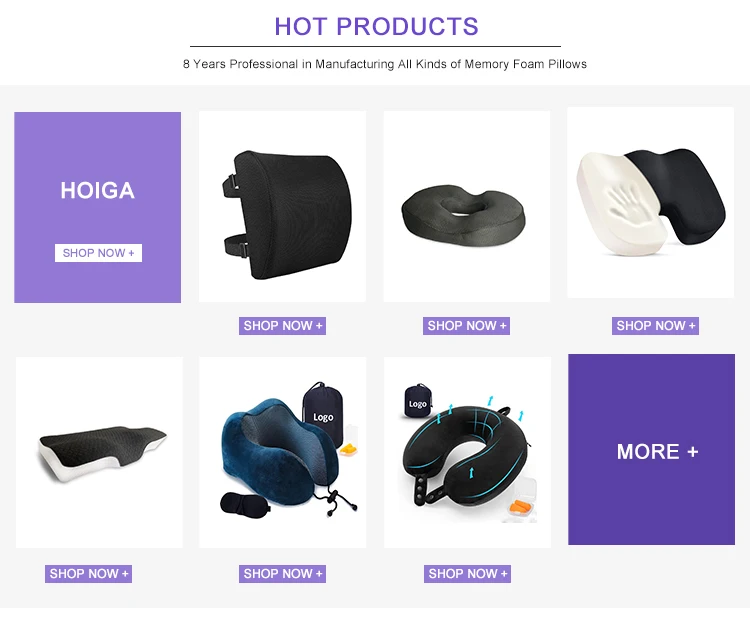The width and height of the screenshot is (750, 631).
Task: Click Shop Now under the contour pillow
Action: pos(88,574)
